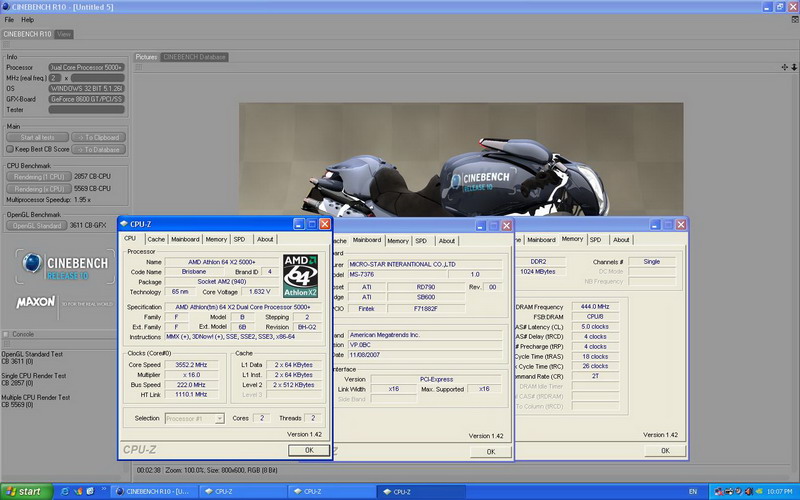This screenshot has width=800, height=500.
Task: Open the CINEBENCH Database tab
Action: click(x=194, y=57)
